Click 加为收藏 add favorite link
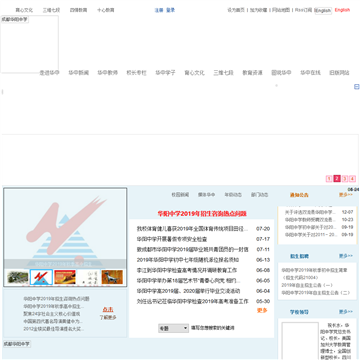This screenshot has width=360, height=360. (259, 10)
